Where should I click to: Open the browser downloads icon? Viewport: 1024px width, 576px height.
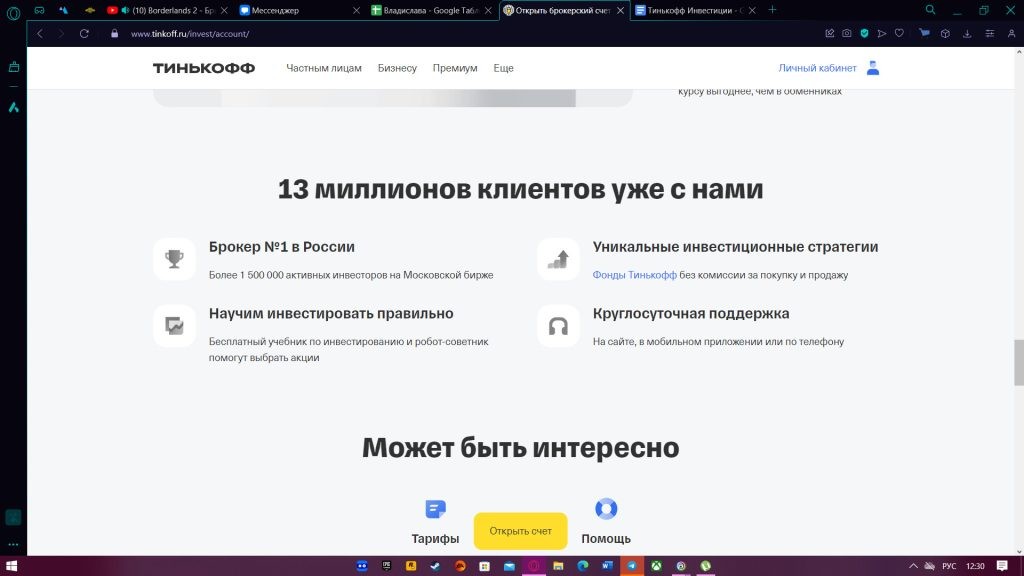967,33
